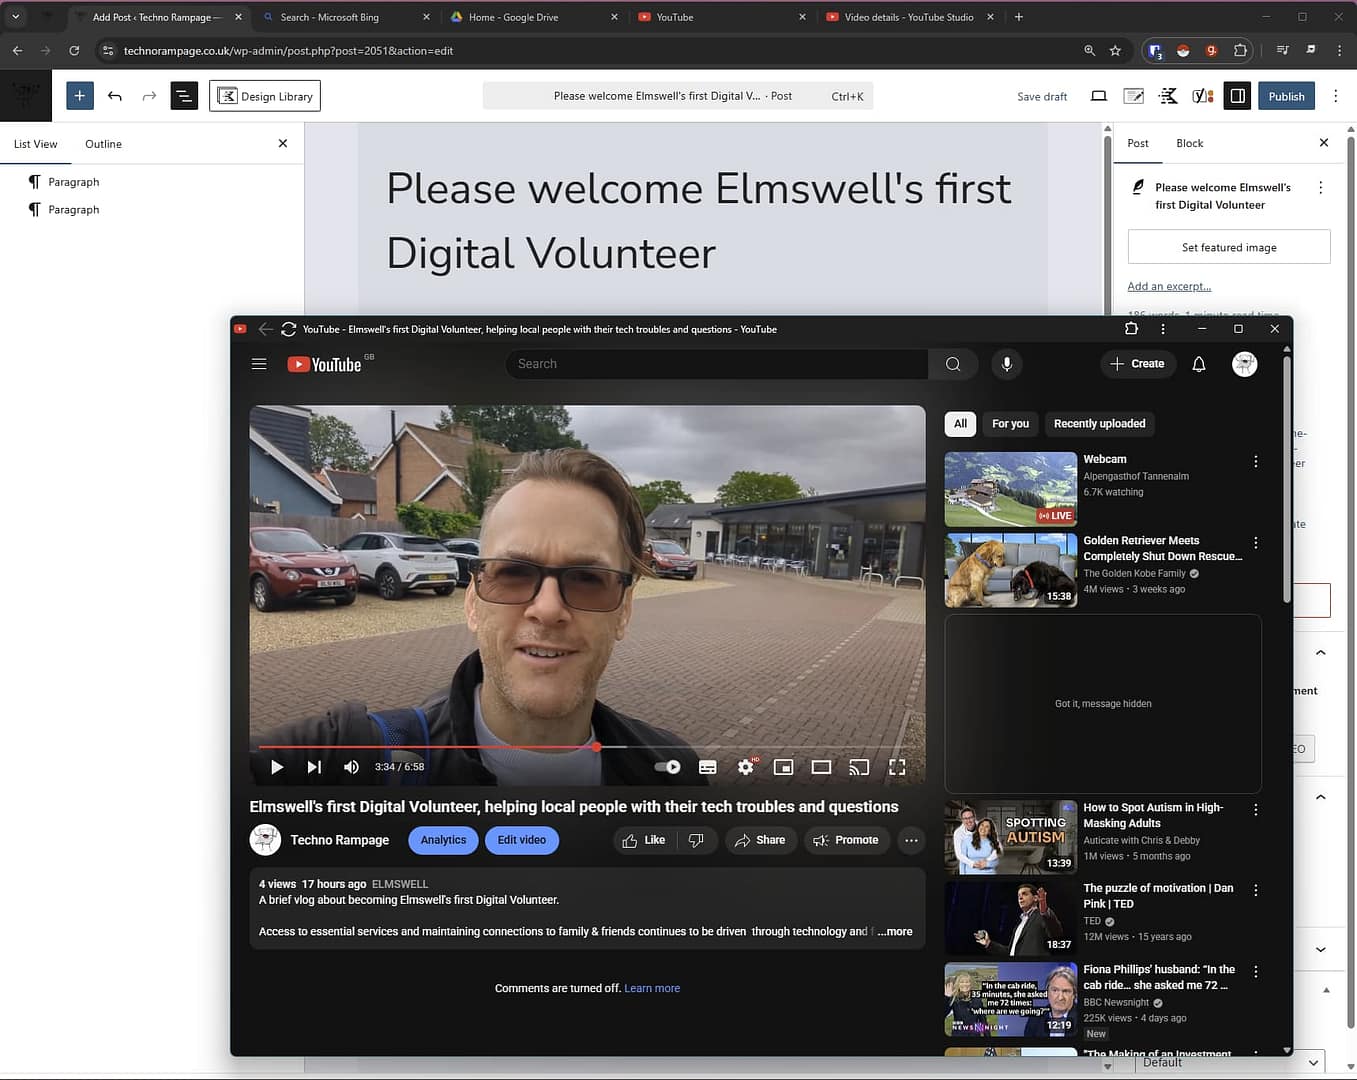Screen dimensions: 1357x1080
Task: Open Webcam live video thumbnail
Action: [1011, 489]
